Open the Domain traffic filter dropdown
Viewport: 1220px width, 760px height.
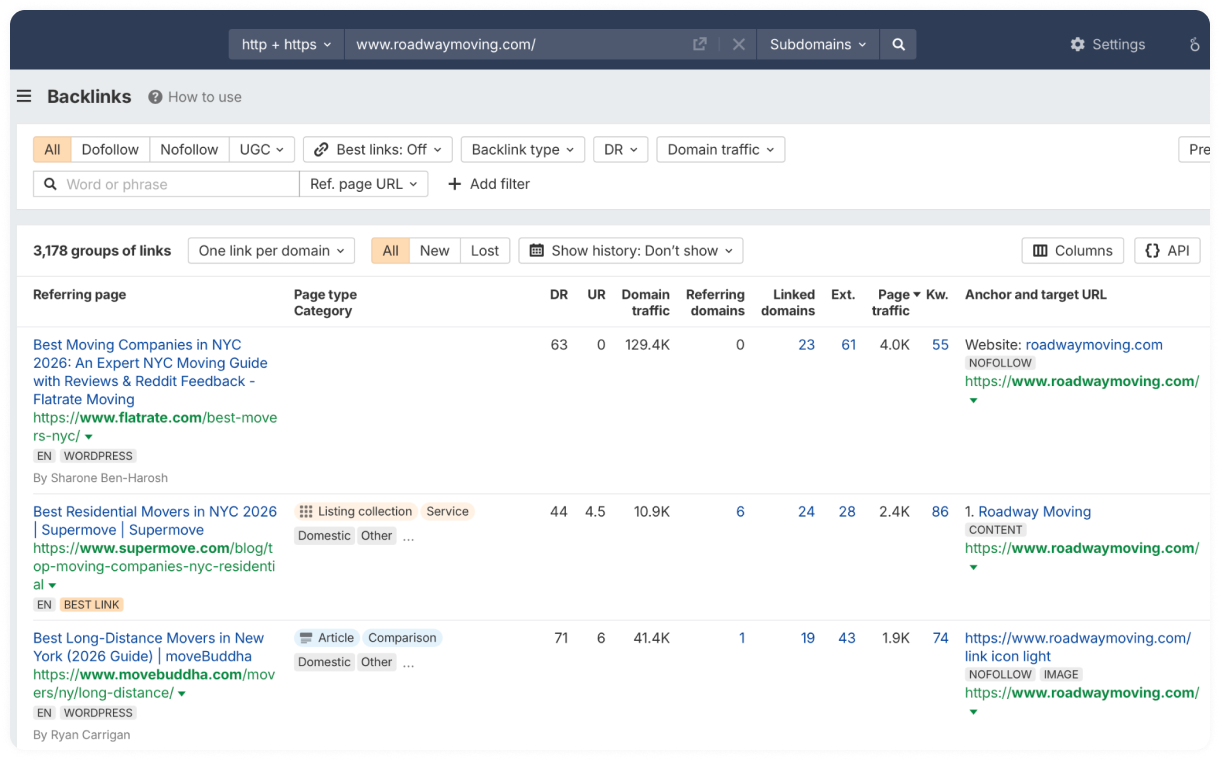pyautogui.click(x=720, y=149)
